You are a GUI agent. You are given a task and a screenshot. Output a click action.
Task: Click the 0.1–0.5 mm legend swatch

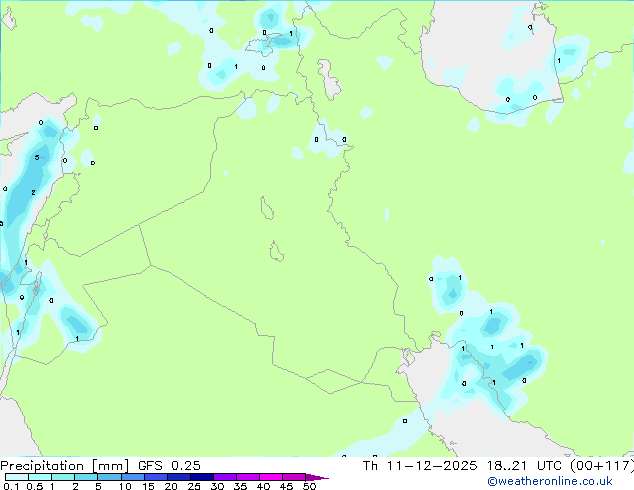click(17, 477)
